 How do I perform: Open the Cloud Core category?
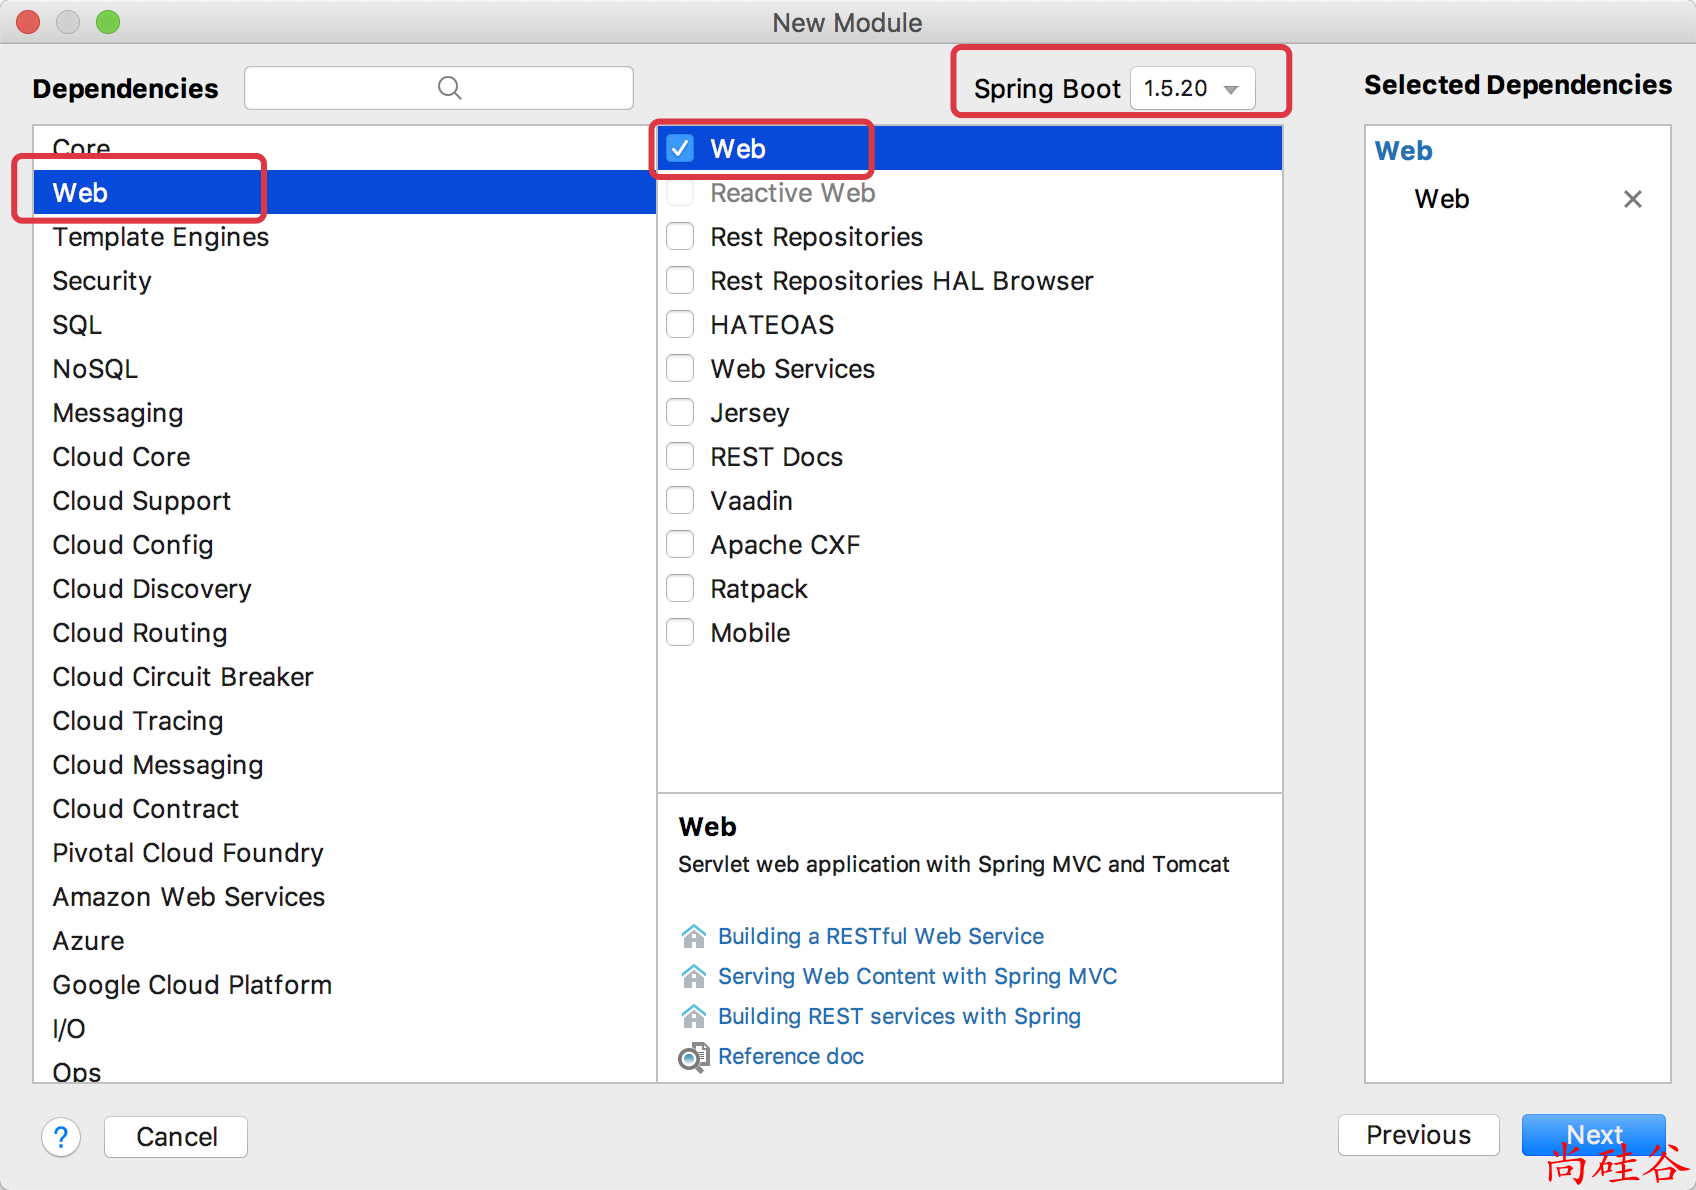pyautogui.click(x=344, y=457)
